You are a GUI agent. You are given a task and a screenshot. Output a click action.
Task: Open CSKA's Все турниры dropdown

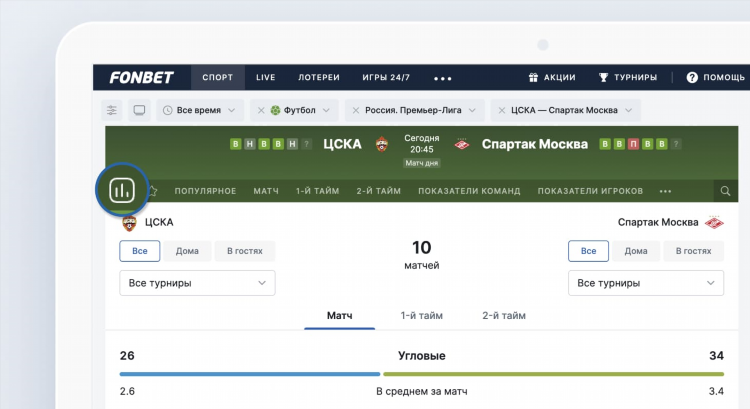pyautogui.click(x=197, y=283)
